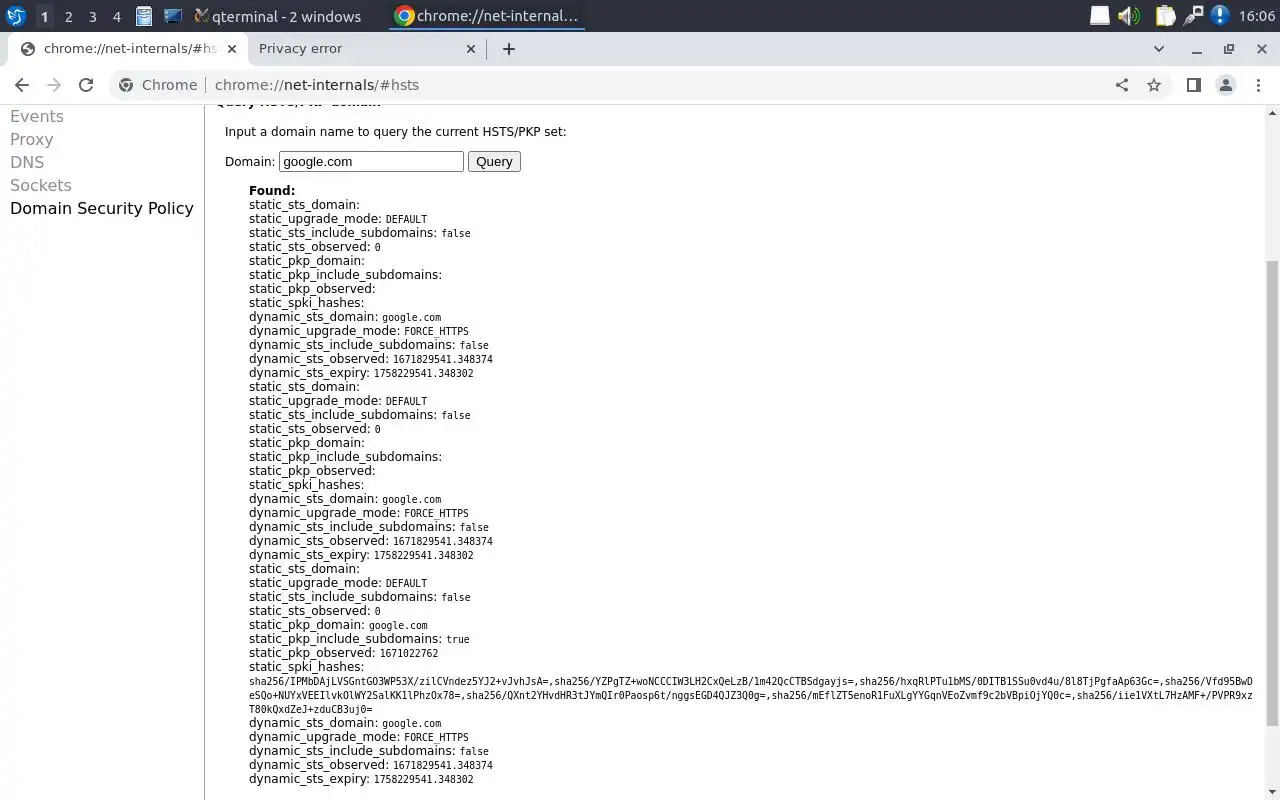Close the net-internals tab

(x=232, y=48)
